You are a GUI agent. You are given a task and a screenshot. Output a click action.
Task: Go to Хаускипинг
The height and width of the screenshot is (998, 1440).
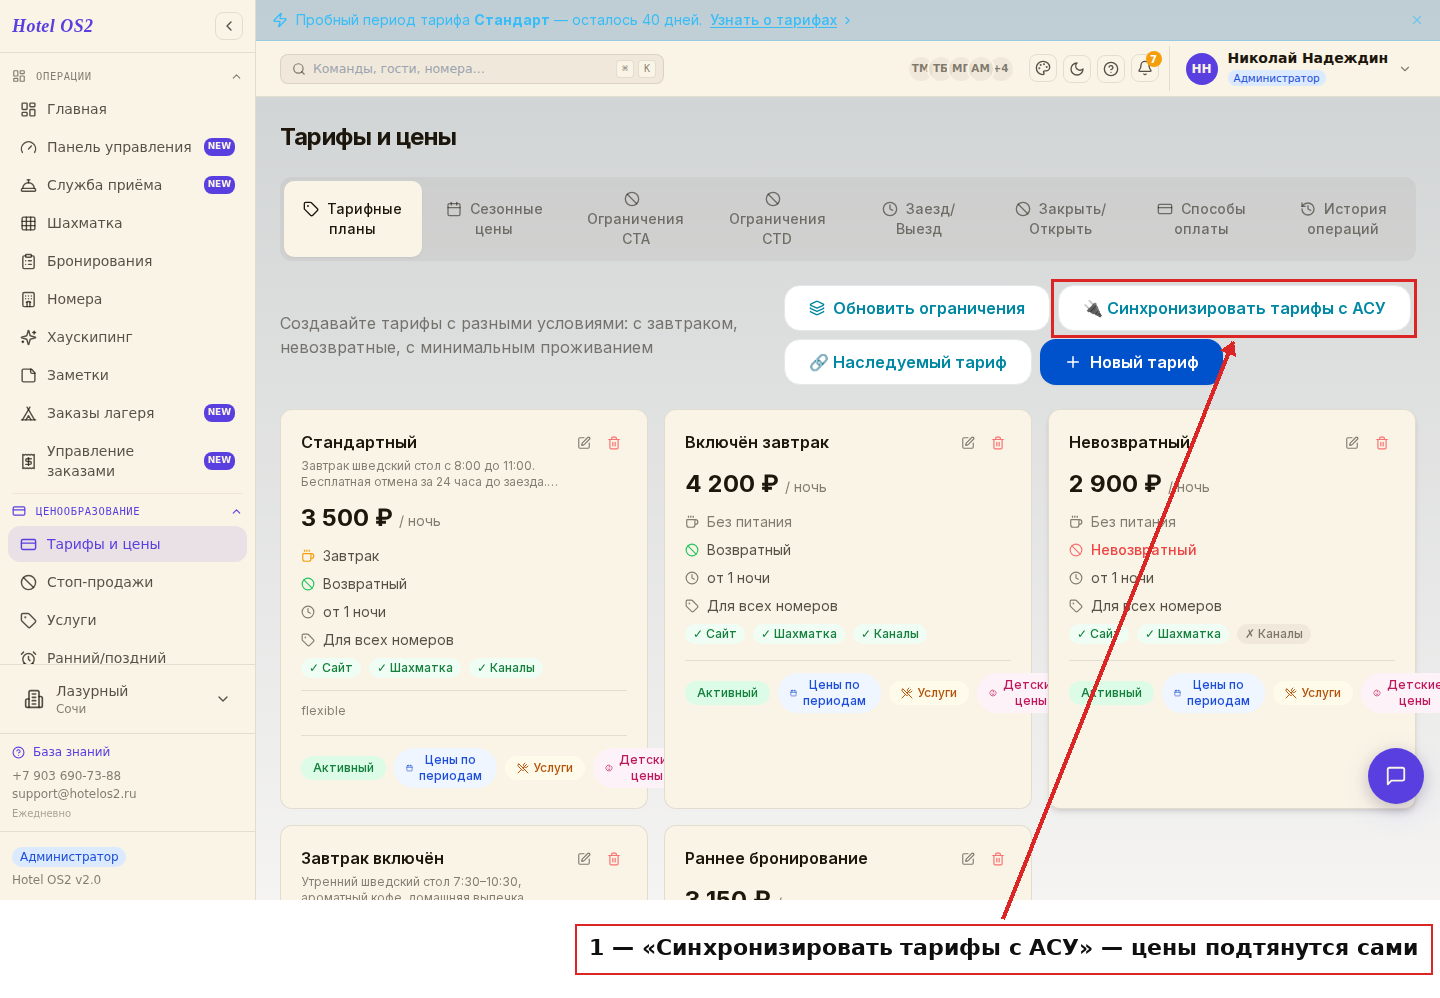click(x=127, y=337)
